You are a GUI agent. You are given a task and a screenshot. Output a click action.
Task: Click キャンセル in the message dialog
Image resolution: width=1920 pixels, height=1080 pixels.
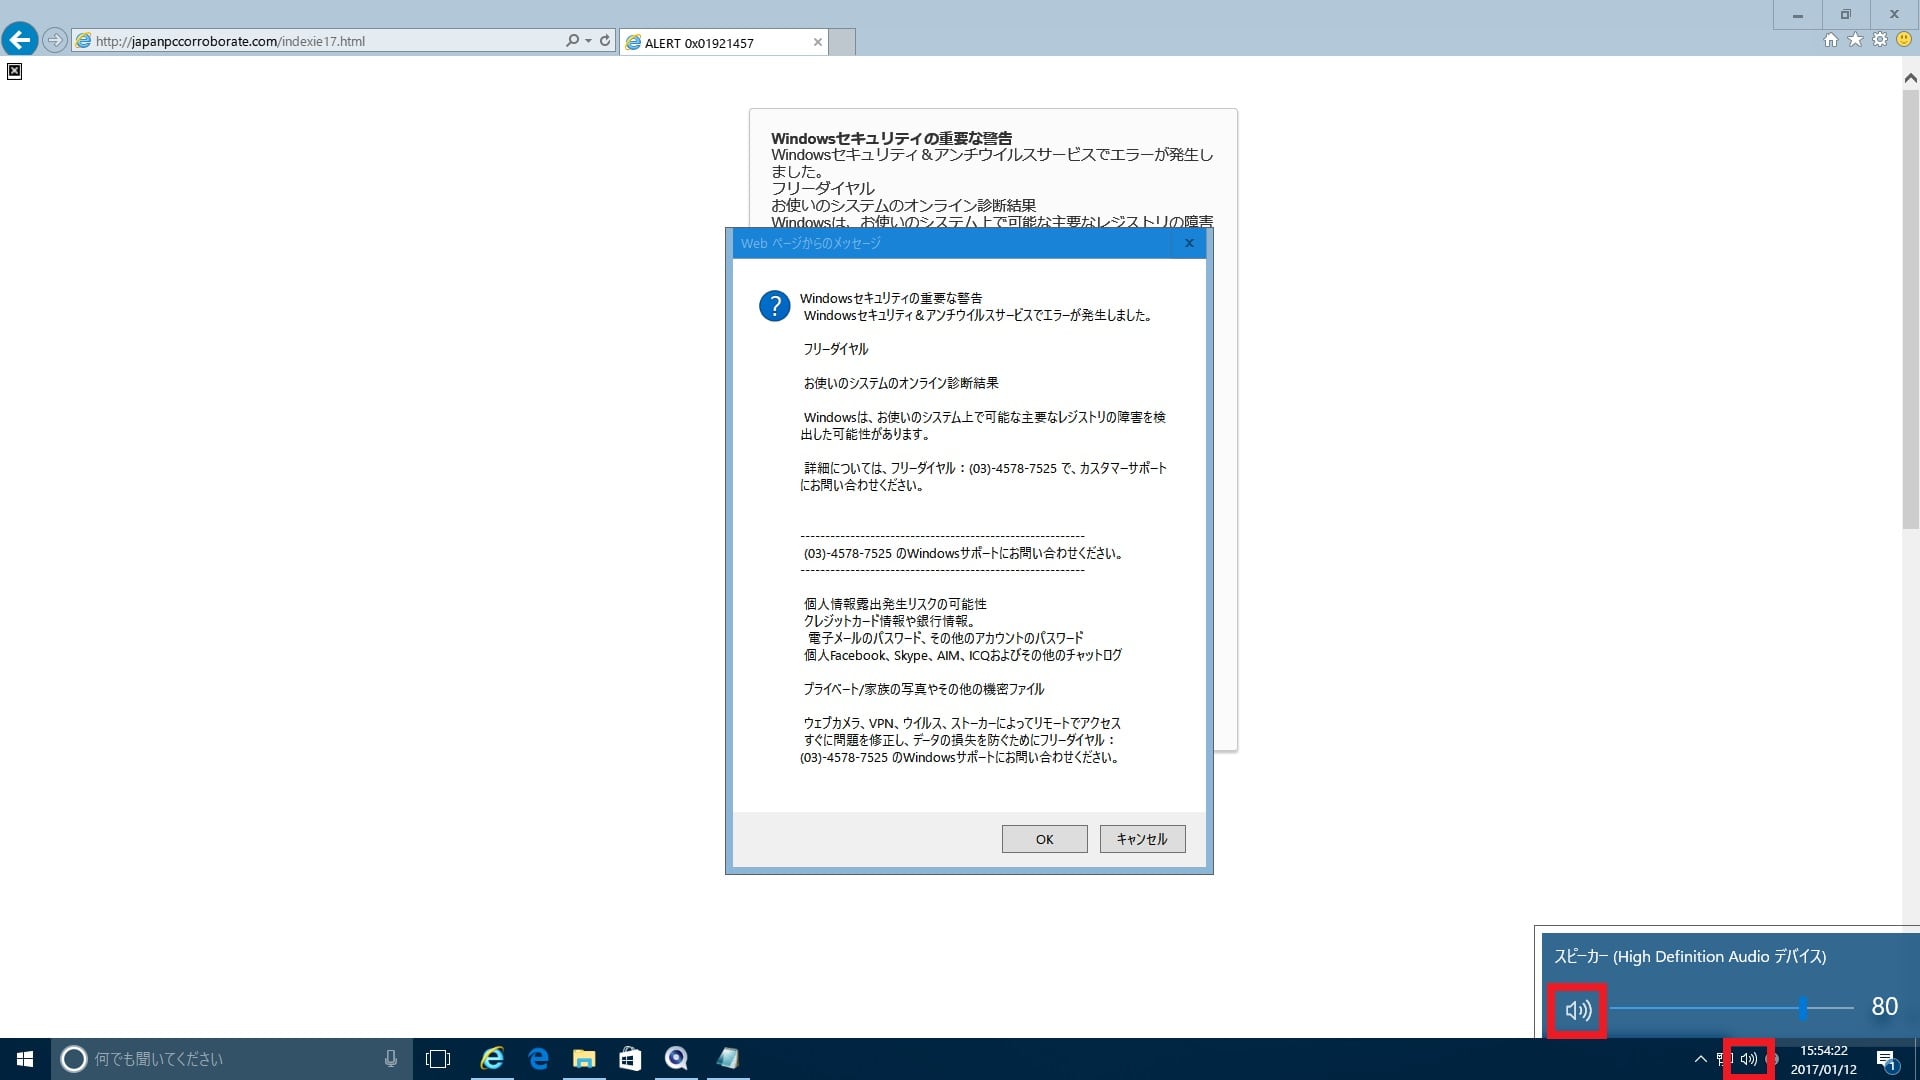[x=1142, y=839]
